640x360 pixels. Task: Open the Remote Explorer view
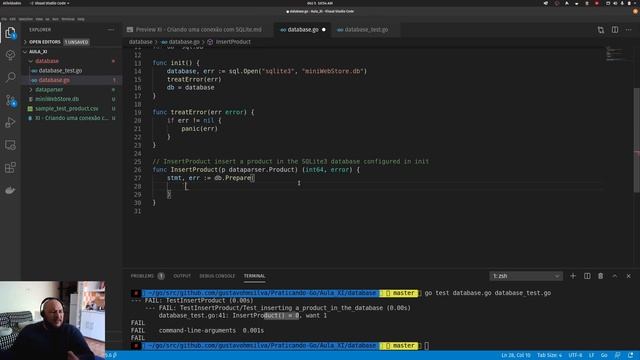[x=10, y=145]
